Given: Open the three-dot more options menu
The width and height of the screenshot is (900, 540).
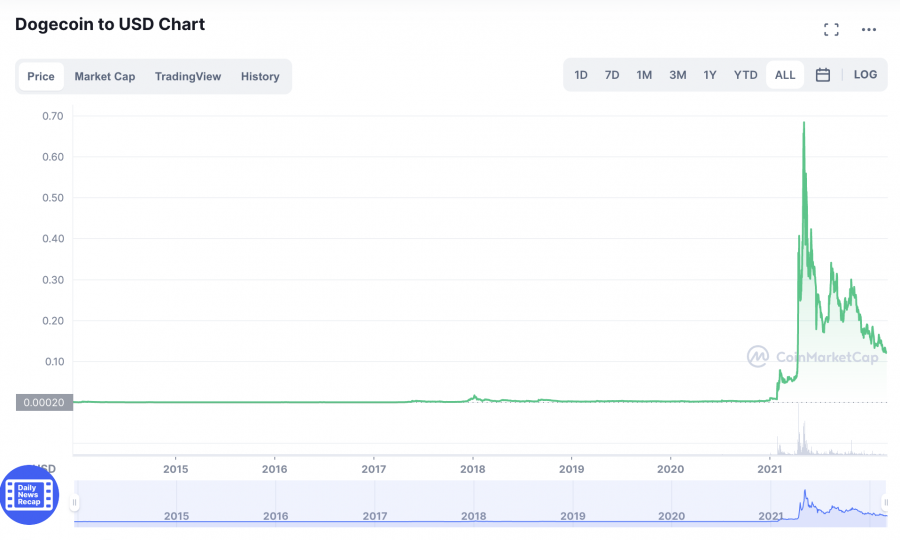Looking at the screenshot, I should click(x=868, y=30).
